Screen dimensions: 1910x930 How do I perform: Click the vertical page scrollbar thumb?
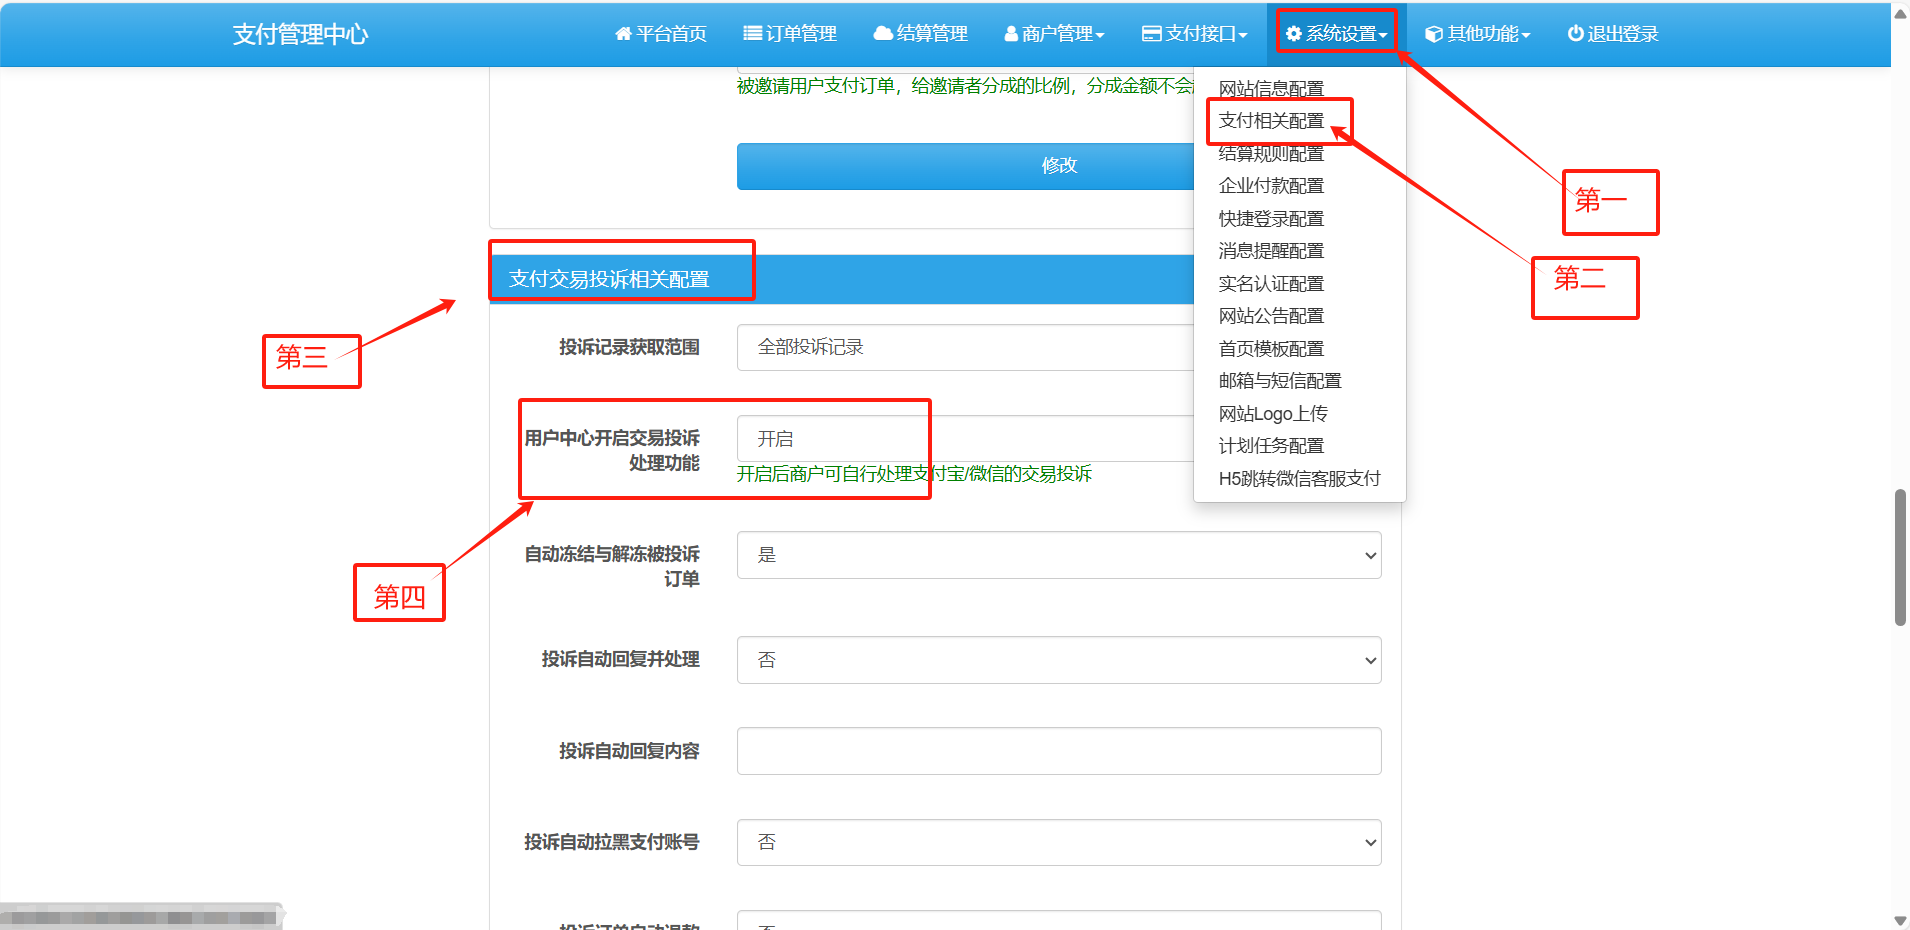[x=1900, y=557]
